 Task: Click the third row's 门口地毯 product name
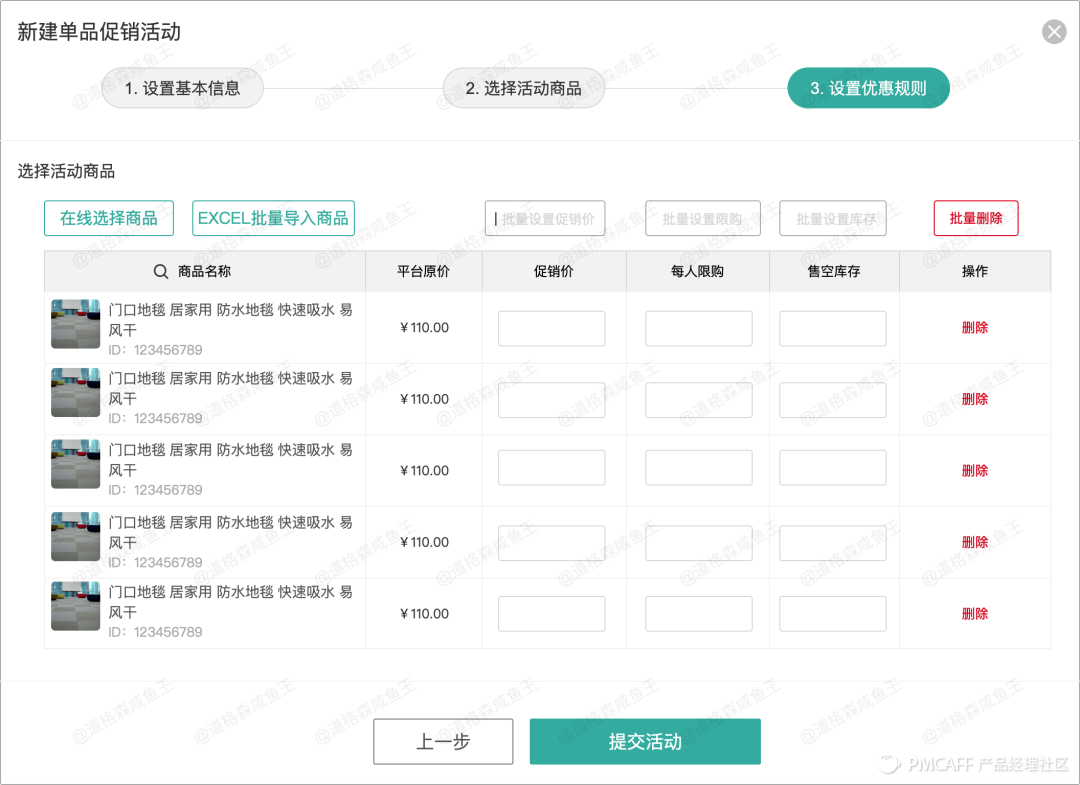pos(231,460)
